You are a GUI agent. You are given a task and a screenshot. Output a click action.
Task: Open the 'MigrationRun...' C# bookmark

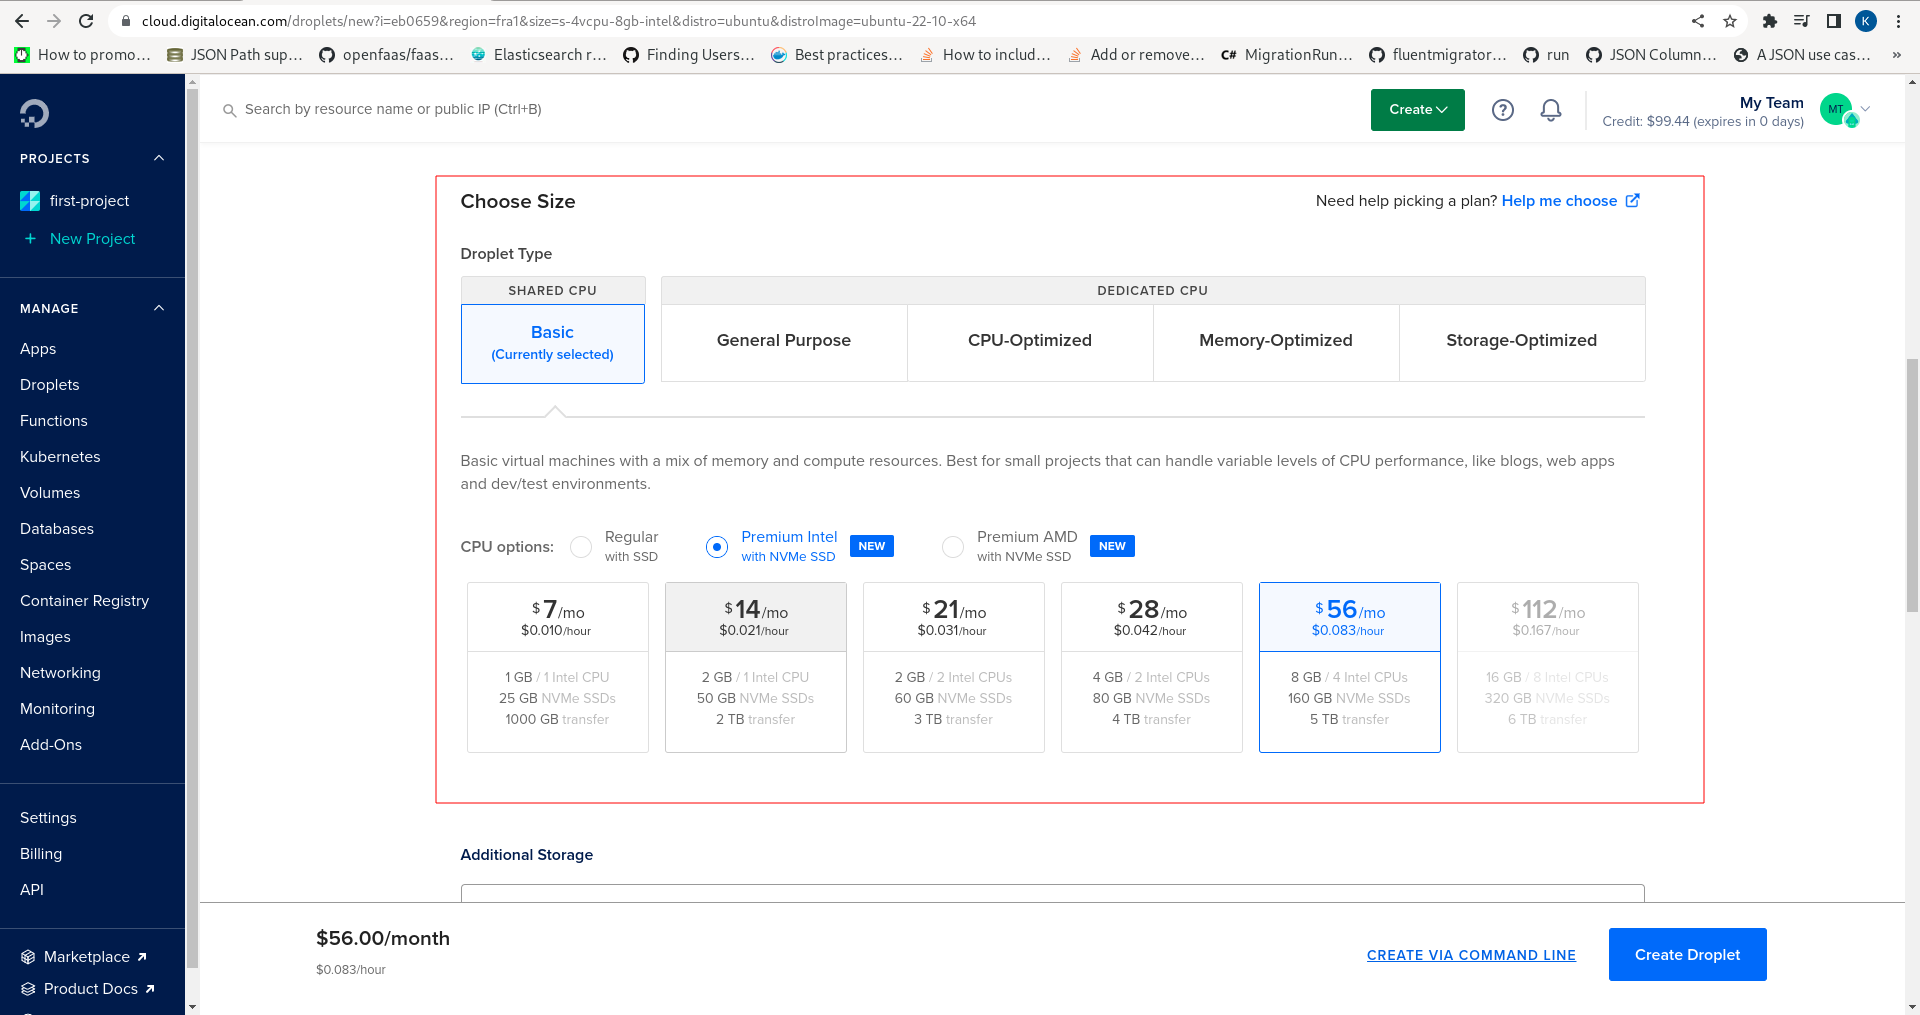click(x=1286, y=55)
